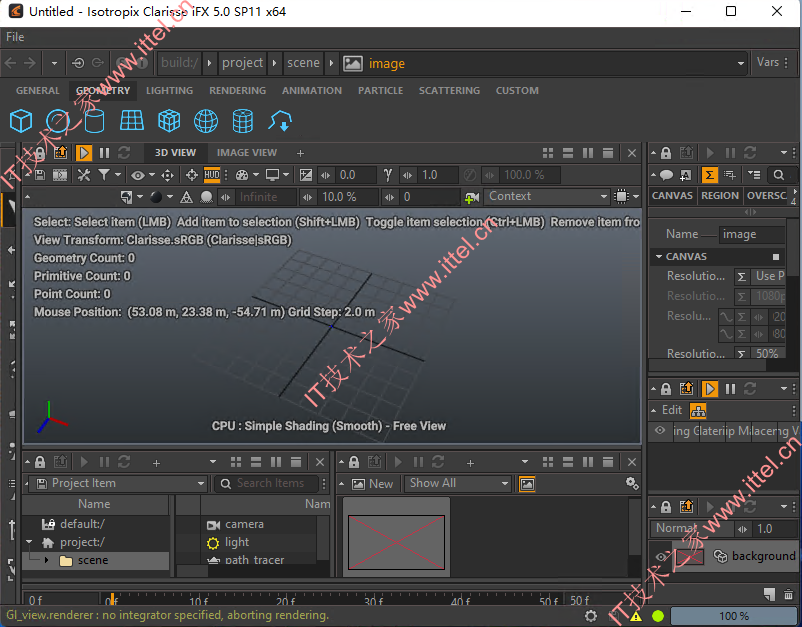Pause rendering in the 3D View
Screen dimensions: 802x627
104,153
